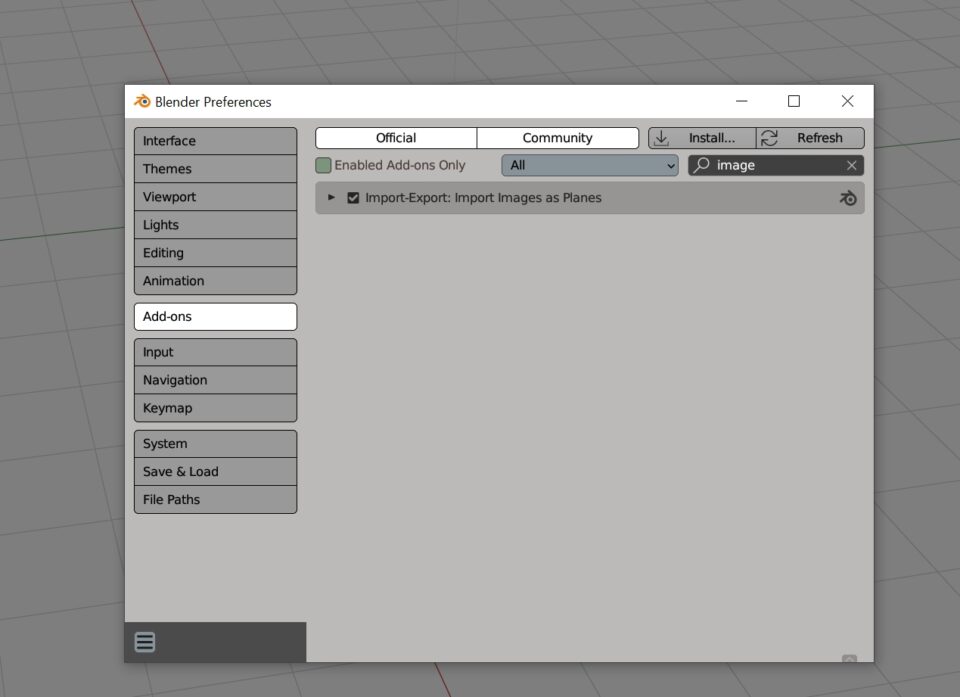Click the search field containing "image"
Viewport: 960px width, 697px height.
tap(775, 165)
